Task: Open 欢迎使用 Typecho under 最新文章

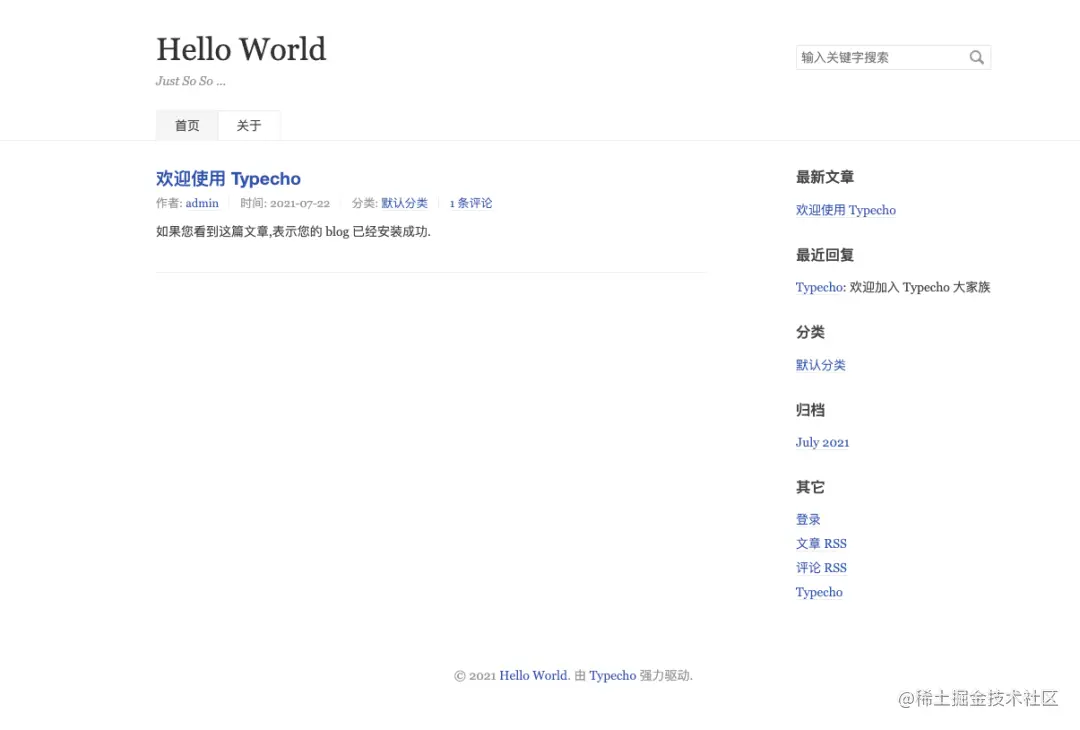Action: 846,210
